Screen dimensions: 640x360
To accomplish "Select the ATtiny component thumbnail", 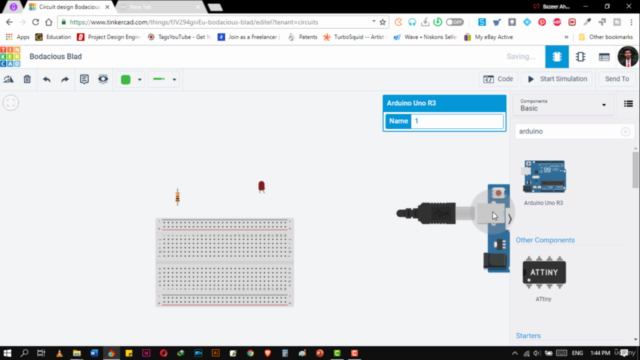I will [544, 273].
